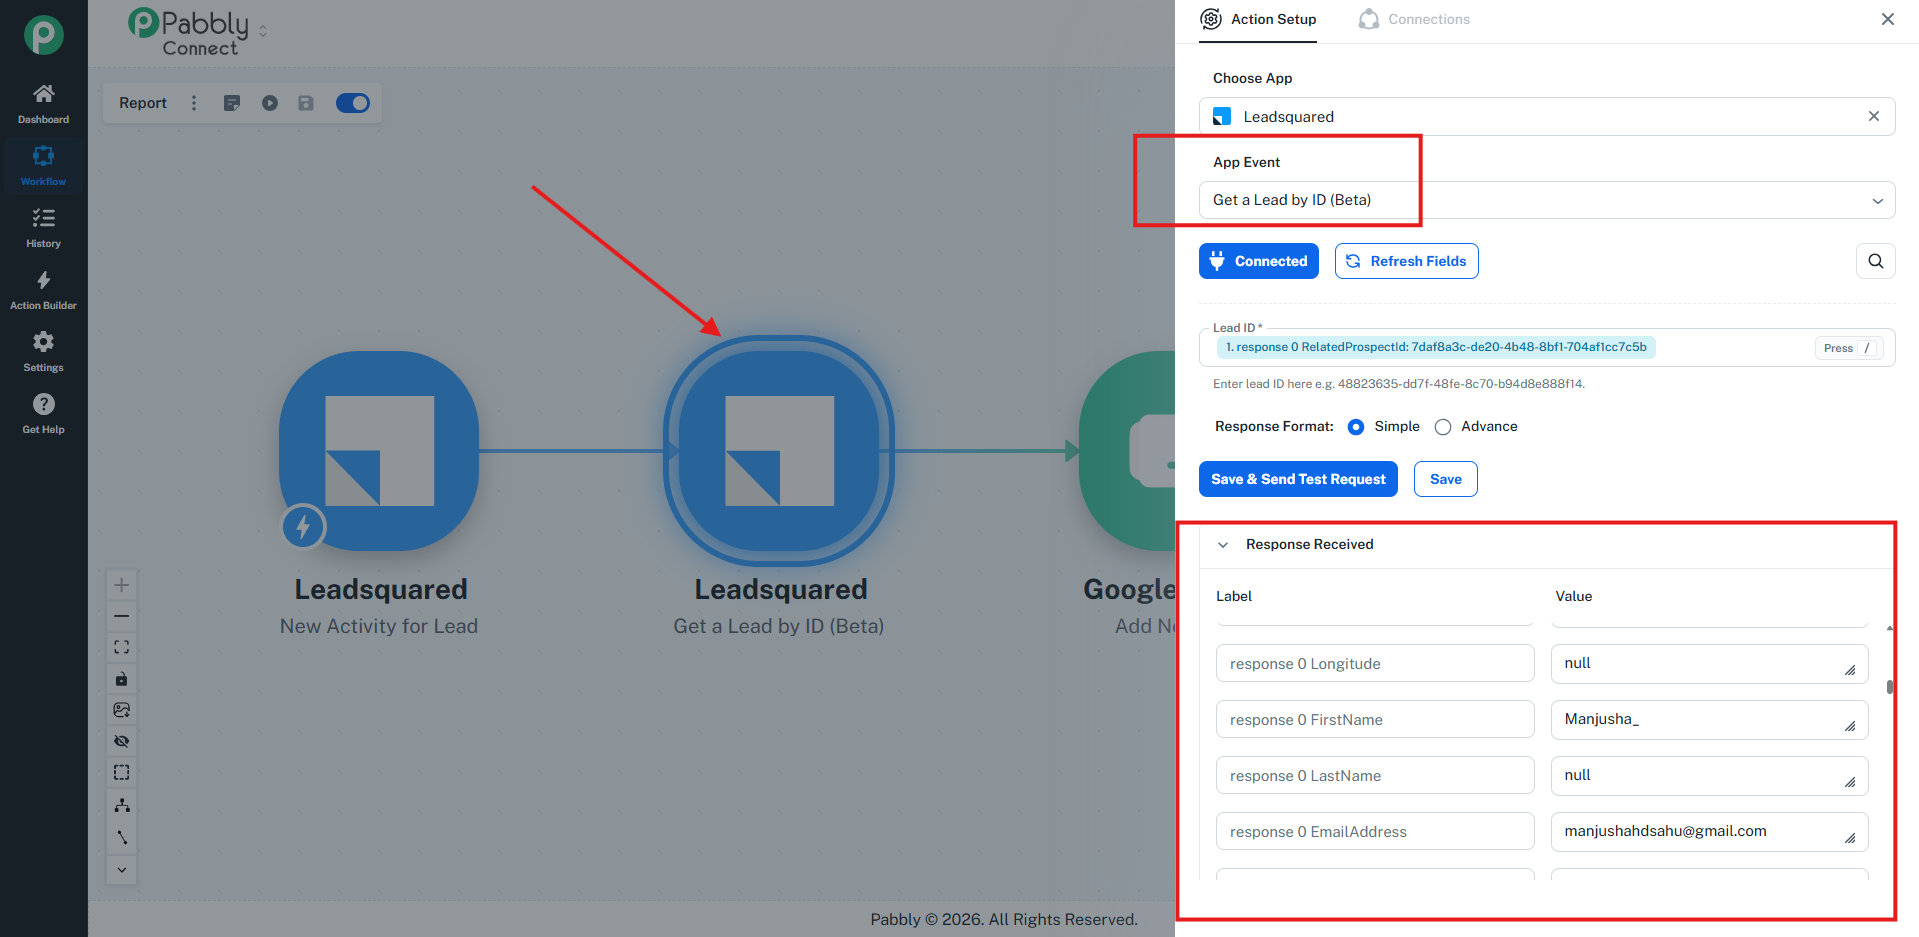Click the Connected button
The height and width of the screenshot is (937, 1919).
coord(1259,261)
